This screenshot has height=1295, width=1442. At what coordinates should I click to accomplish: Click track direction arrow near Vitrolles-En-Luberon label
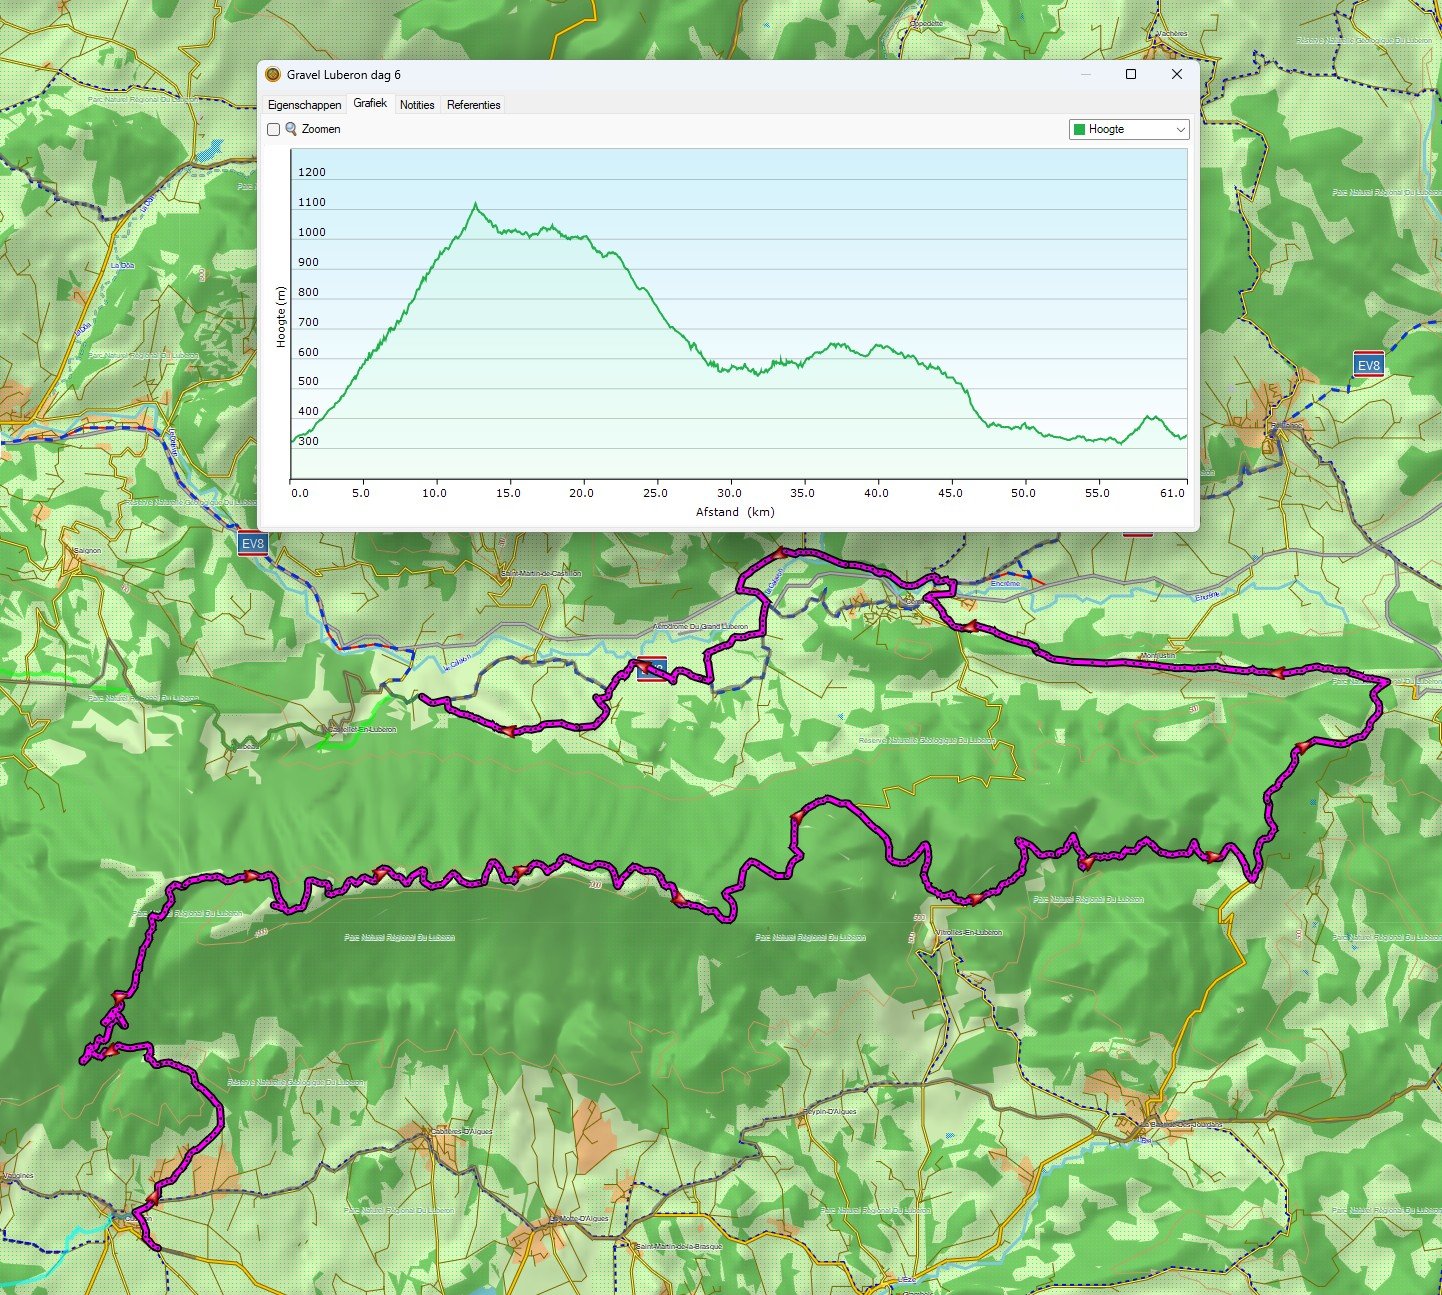pyautogui.click(x=973, y=900)
